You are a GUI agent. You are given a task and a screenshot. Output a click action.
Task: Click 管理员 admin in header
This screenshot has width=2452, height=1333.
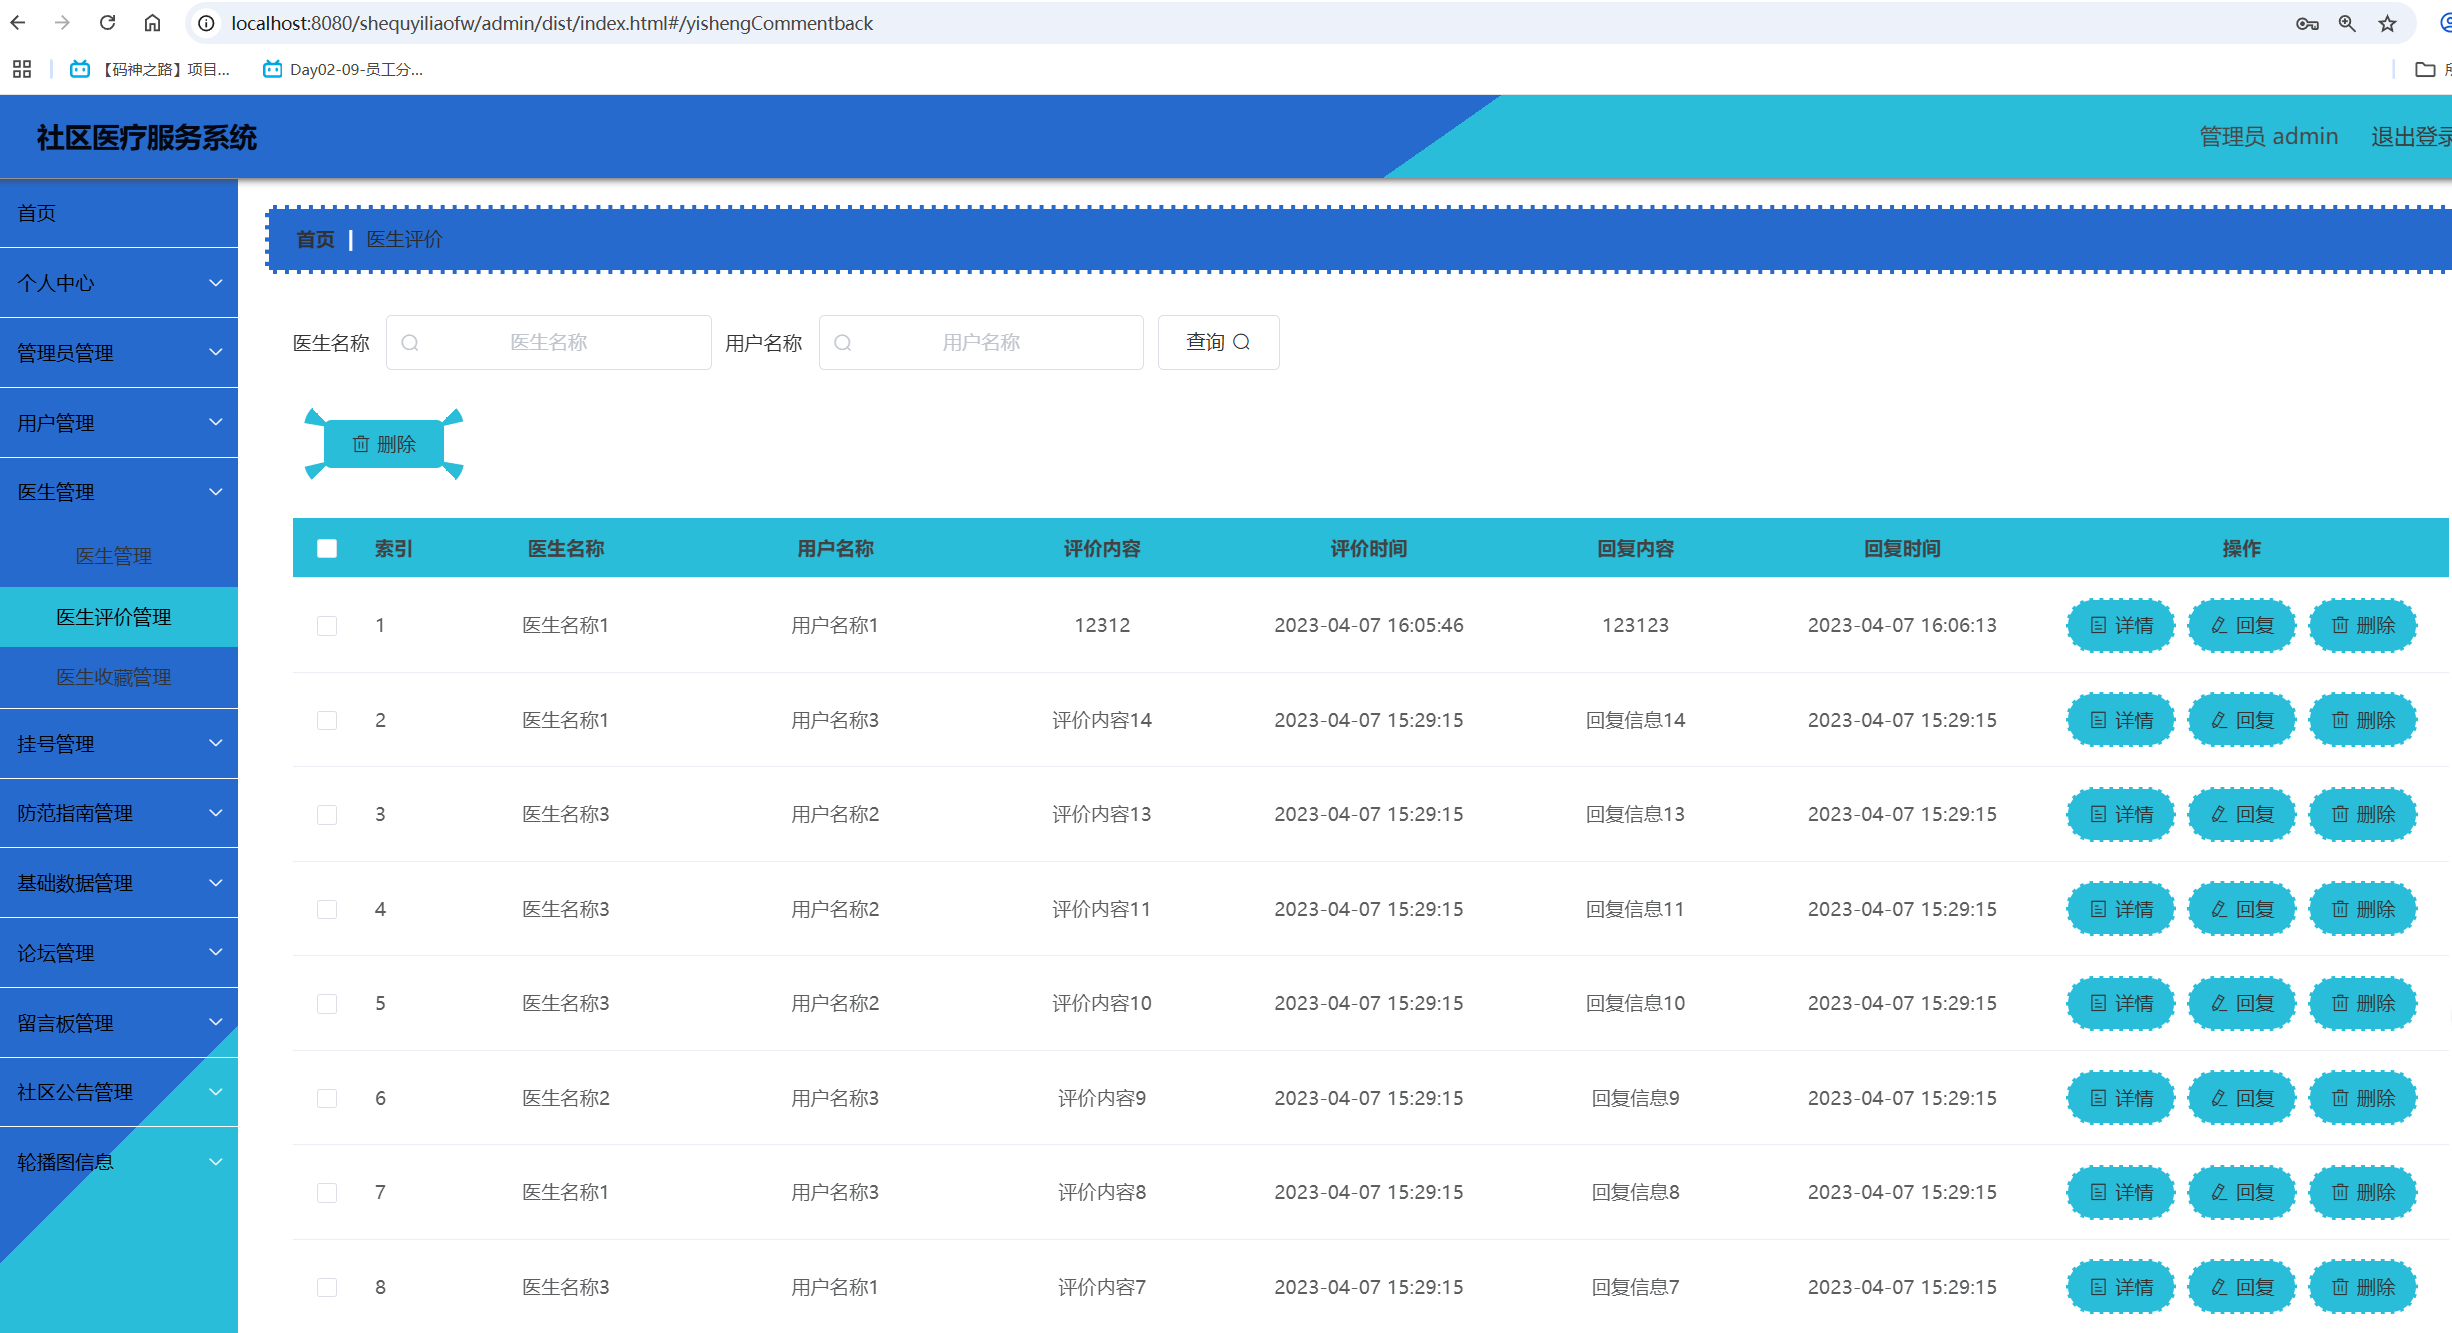pyautogui.click(x=2268, y=137)
